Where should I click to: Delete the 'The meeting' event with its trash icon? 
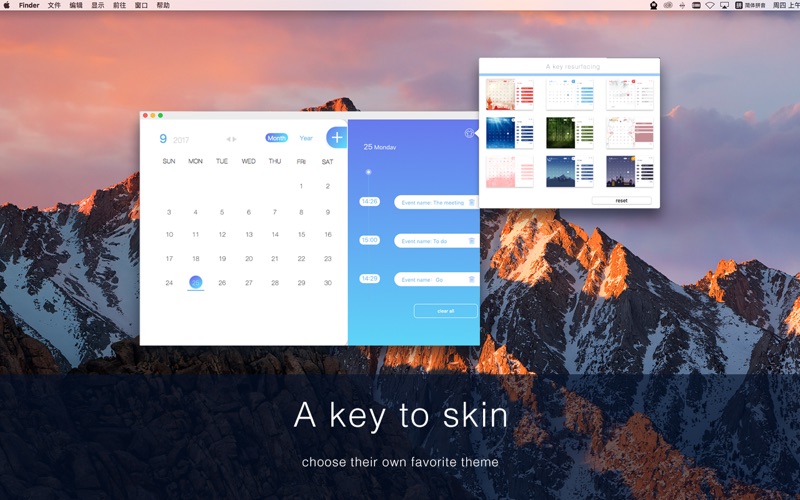472,203
